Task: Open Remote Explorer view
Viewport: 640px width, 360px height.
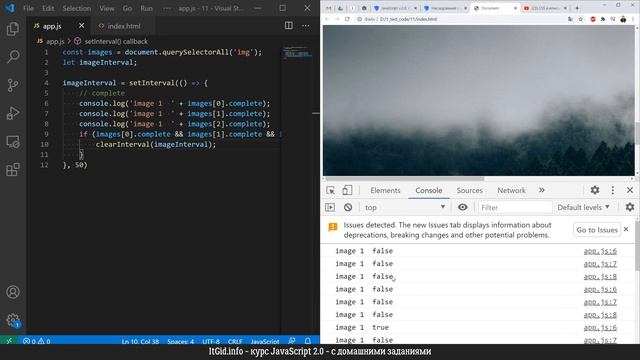Action: pos(13,142)
